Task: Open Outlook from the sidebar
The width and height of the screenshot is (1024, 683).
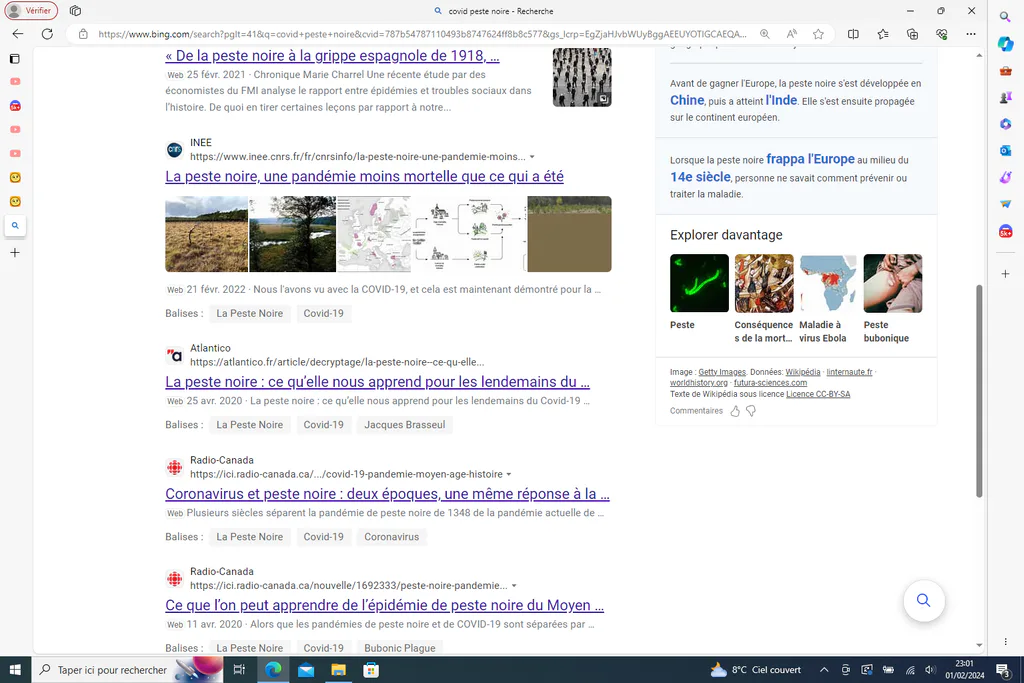Action: (1006, 151)
